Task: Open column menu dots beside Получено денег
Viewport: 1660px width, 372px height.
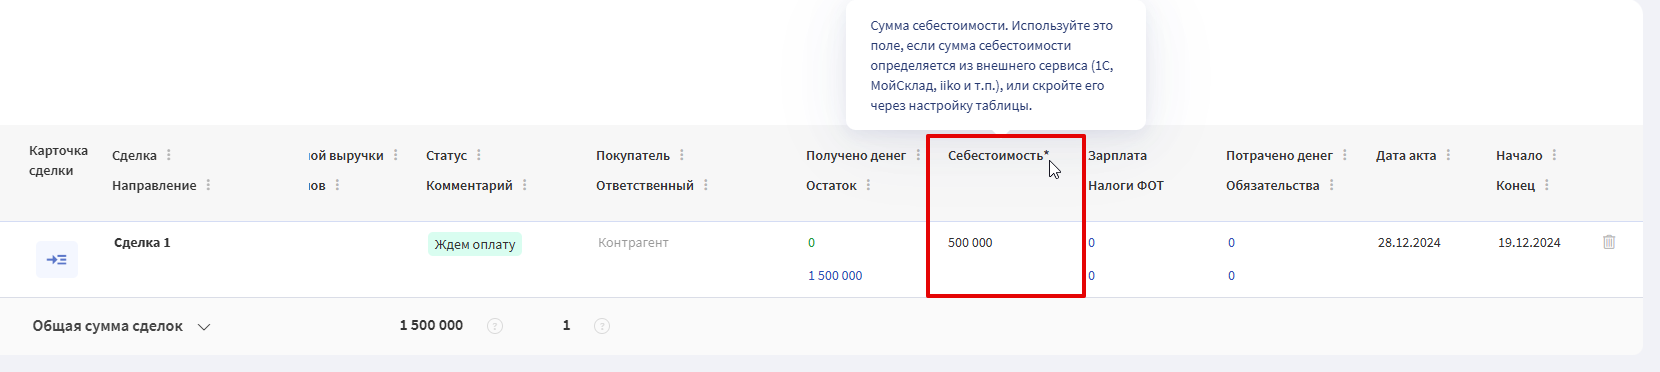Action: click(x=918, y=155)
